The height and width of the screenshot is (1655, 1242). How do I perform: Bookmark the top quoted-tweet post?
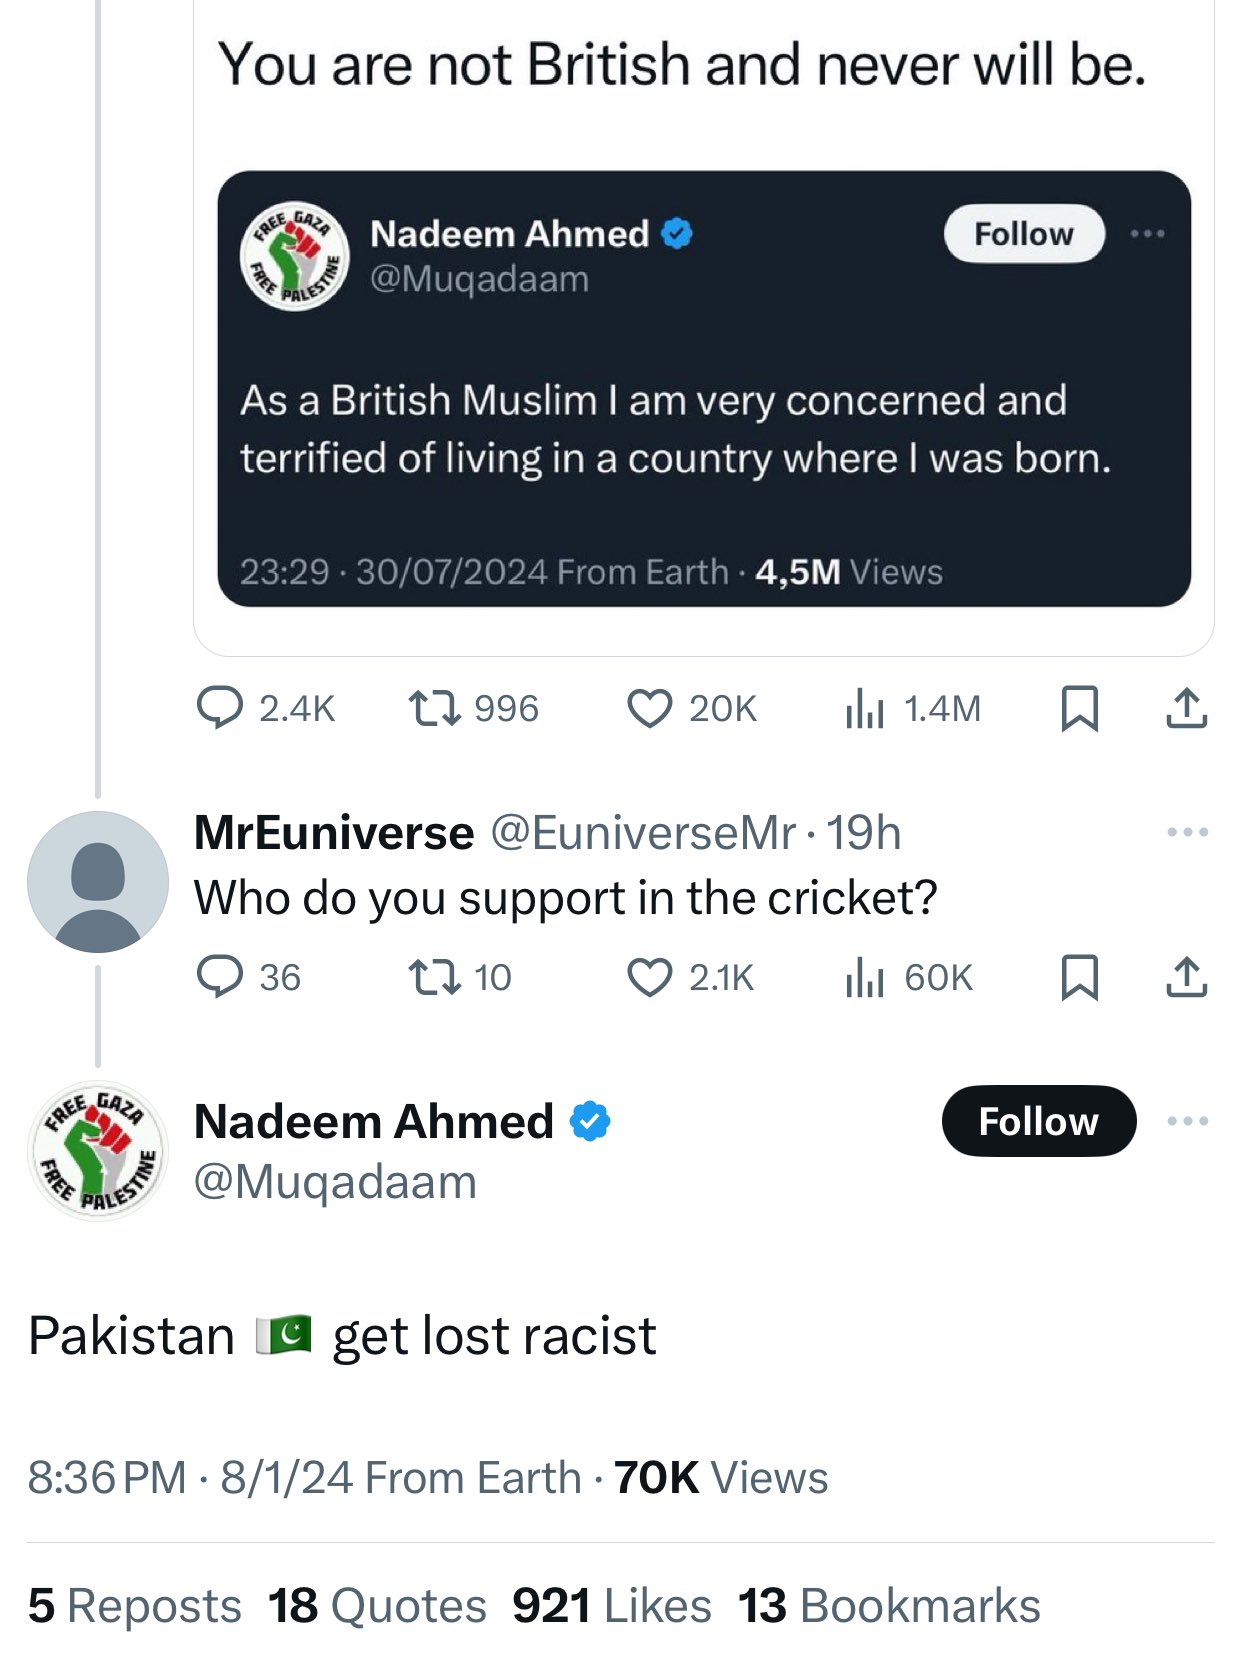pos(1079,709)
